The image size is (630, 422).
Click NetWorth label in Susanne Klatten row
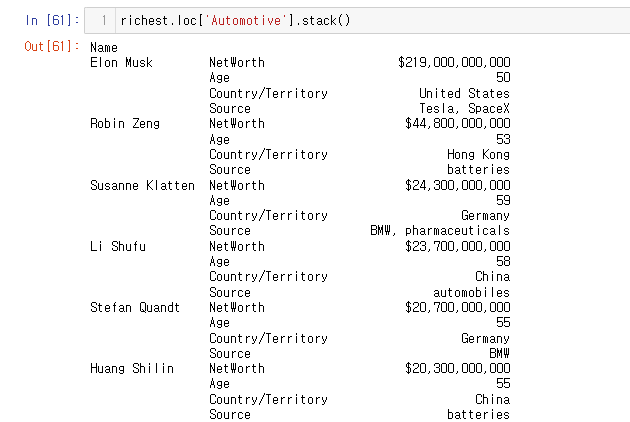(237, 185)
